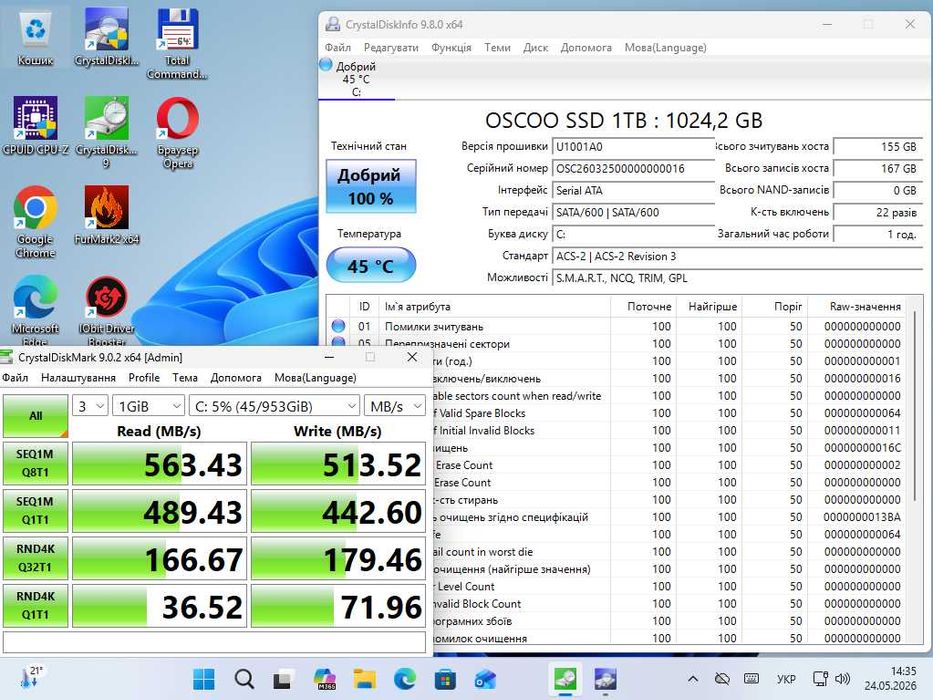Switch input language via УКР indicator
This screenshot has height=700, width=933.
786,679
